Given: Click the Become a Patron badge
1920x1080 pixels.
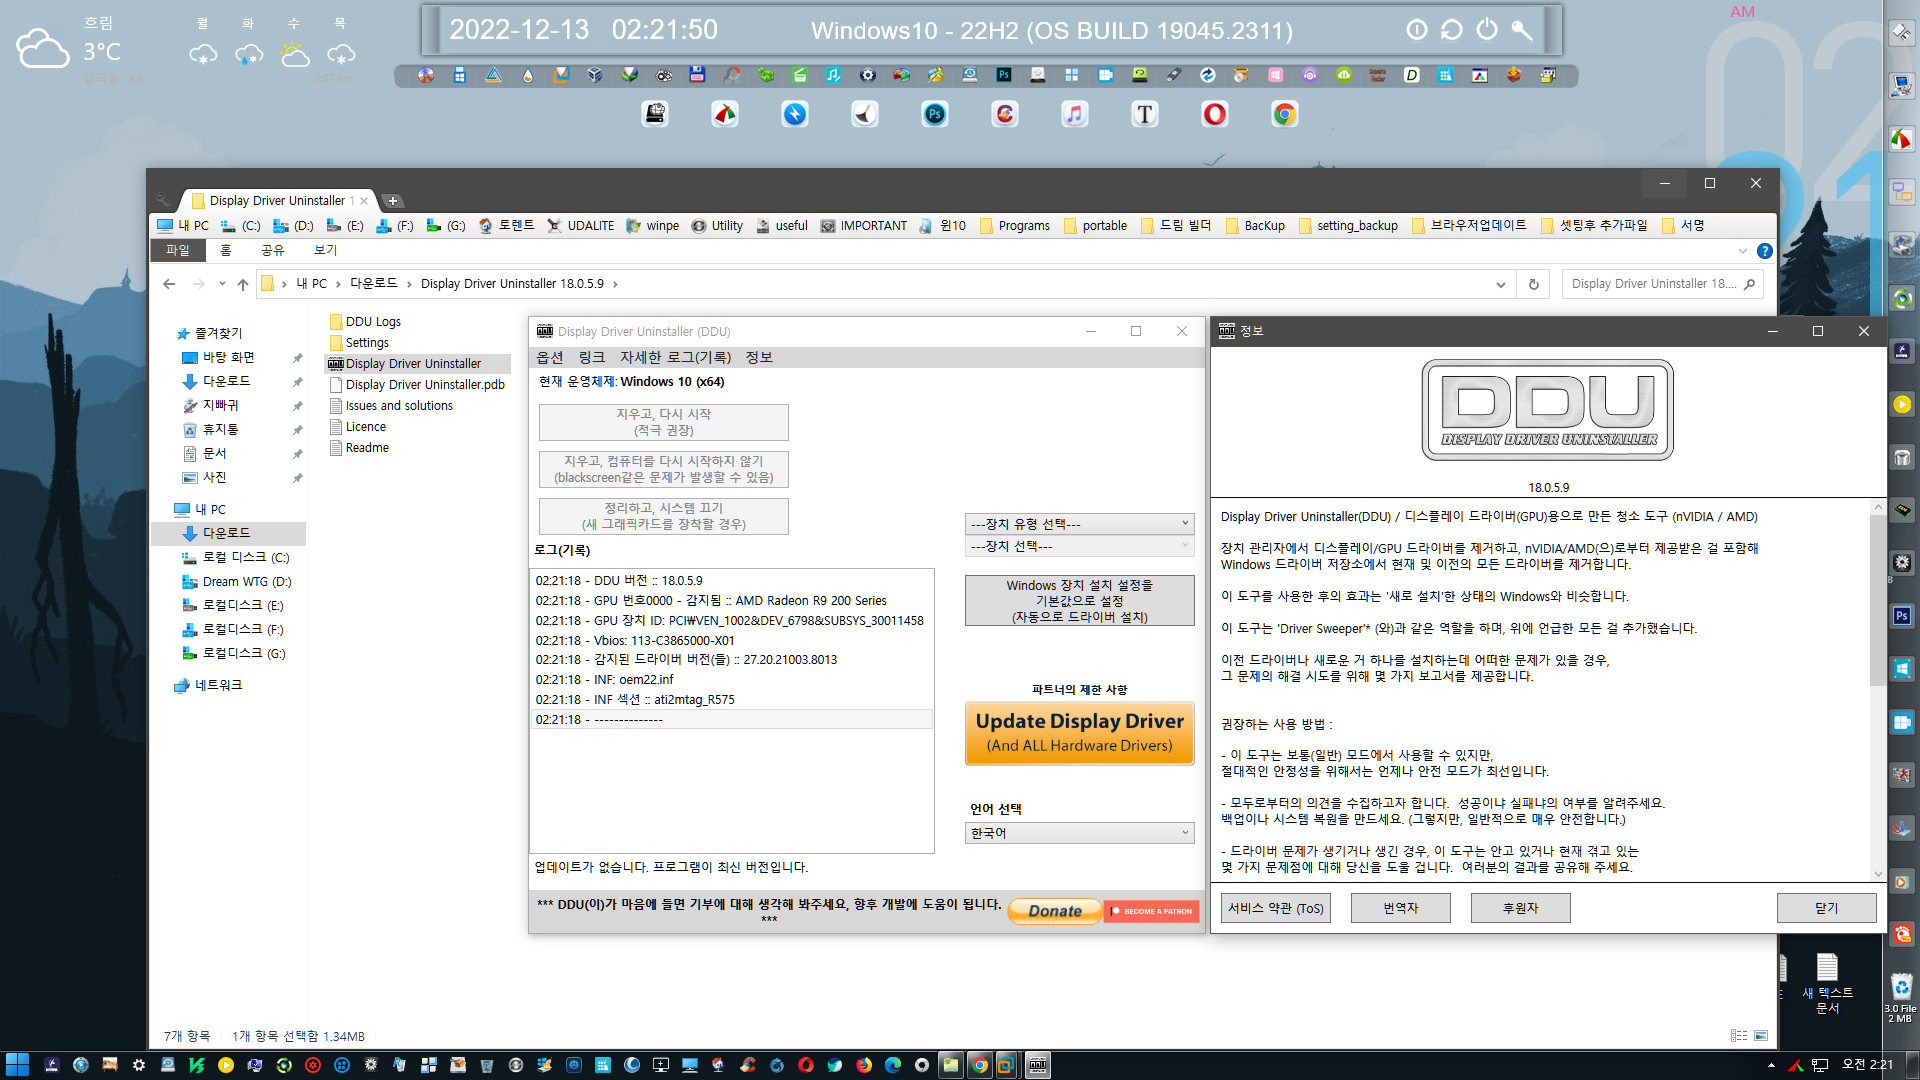Looking at the screenshot, I should pos(1151,911).
